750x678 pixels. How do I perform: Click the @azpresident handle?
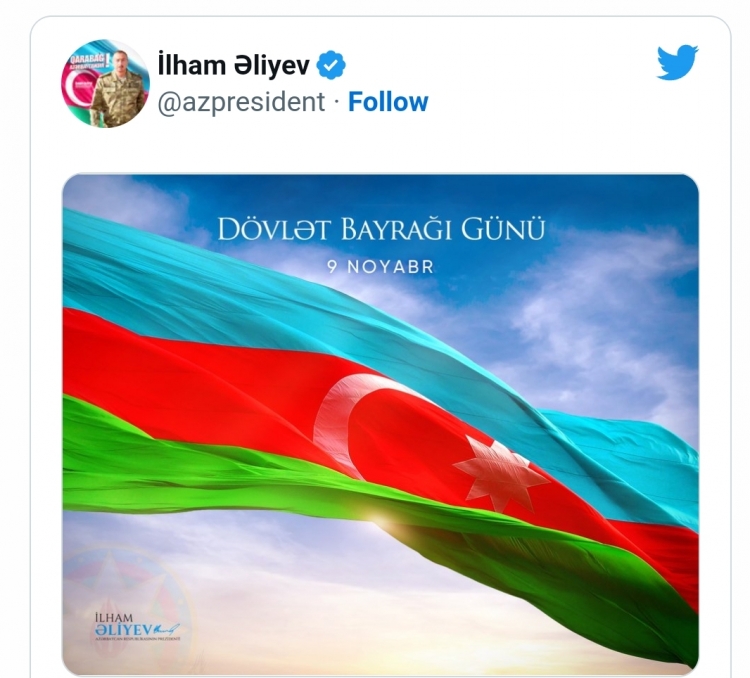pos(242,102)
